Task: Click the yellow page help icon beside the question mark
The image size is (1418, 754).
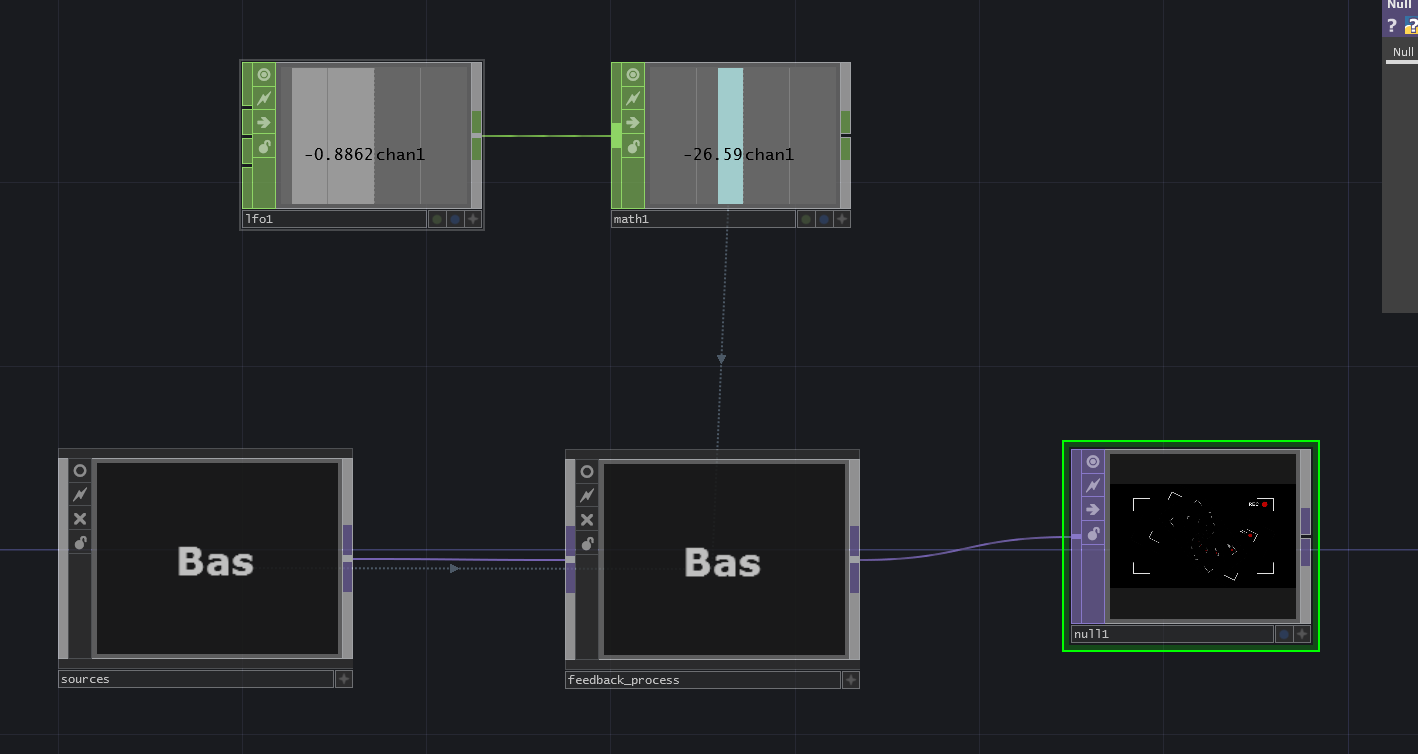Action: tap(1409, 24)
